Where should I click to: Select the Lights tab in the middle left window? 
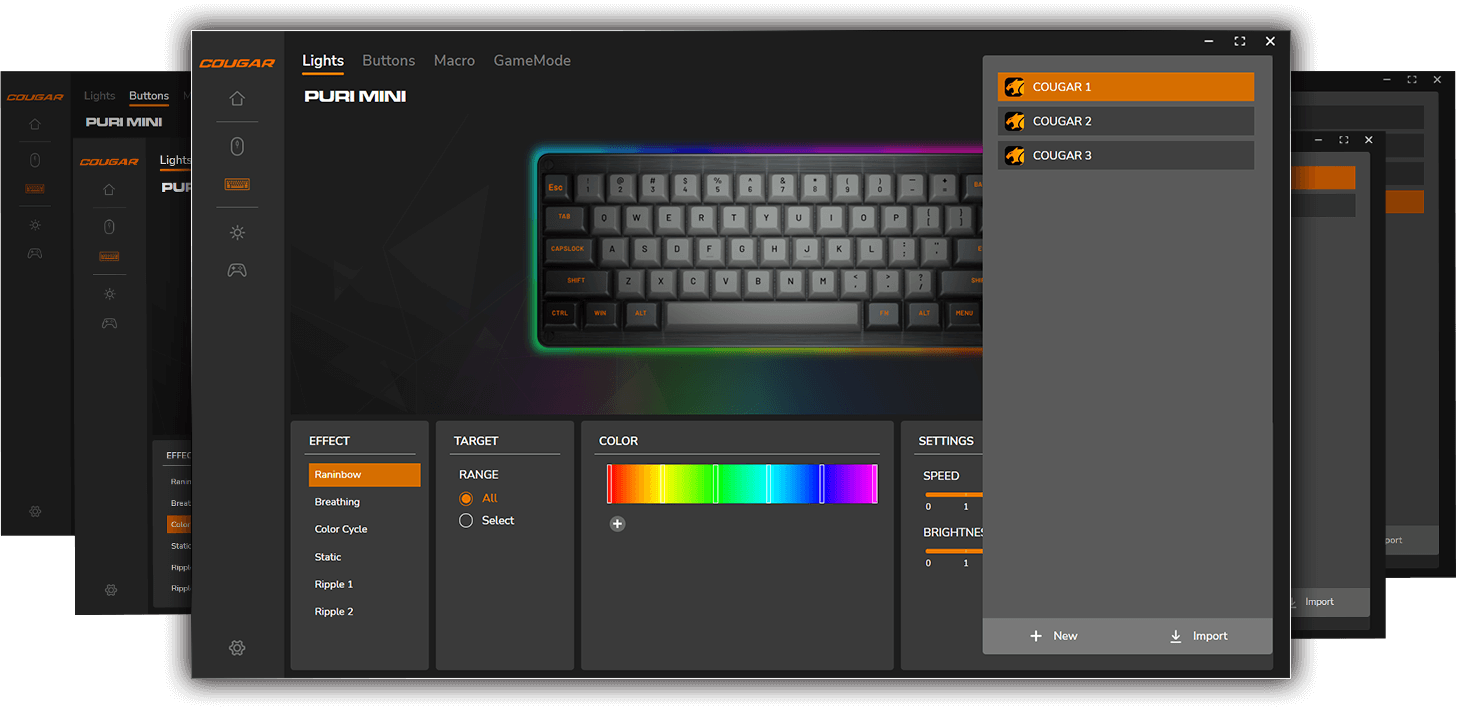click(175, 160)
